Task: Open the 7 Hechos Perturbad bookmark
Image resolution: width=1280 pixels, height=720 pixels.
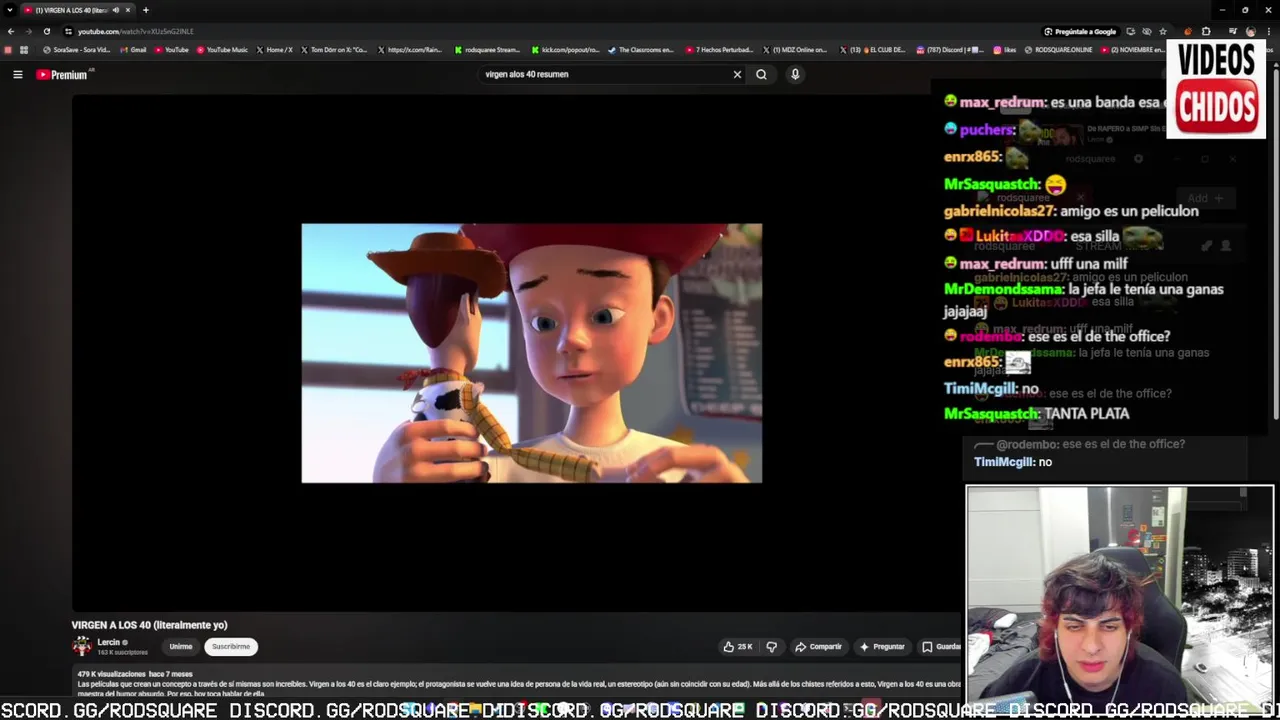Action: (719, 50)
